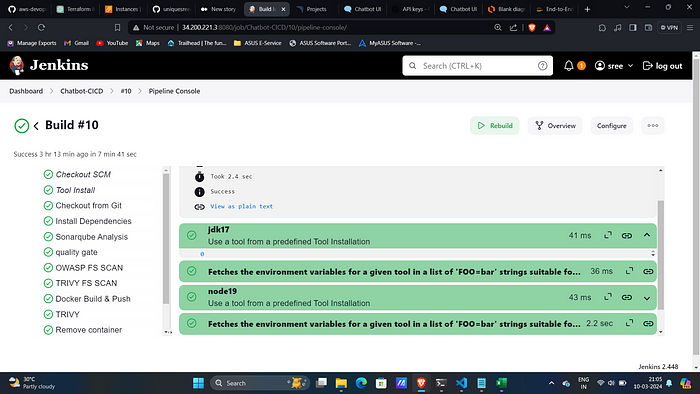
Task: Copy link icon of the jdk17 step
Action: point(627,236)
